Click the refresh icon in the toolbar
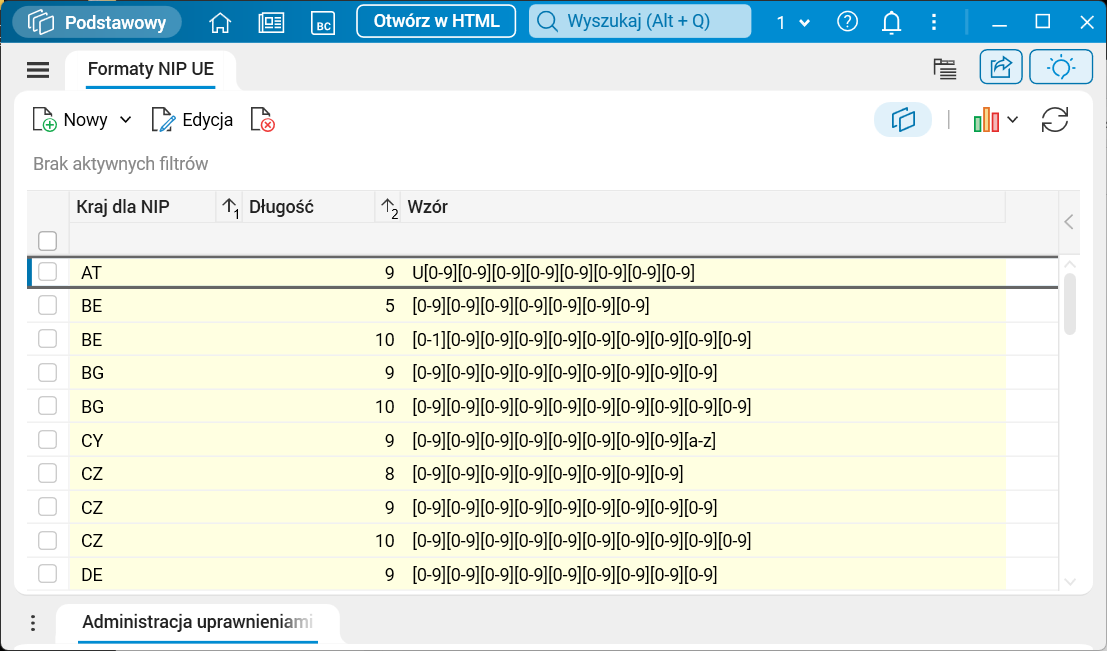The image size is (1107, 651). coord(1055,120)
